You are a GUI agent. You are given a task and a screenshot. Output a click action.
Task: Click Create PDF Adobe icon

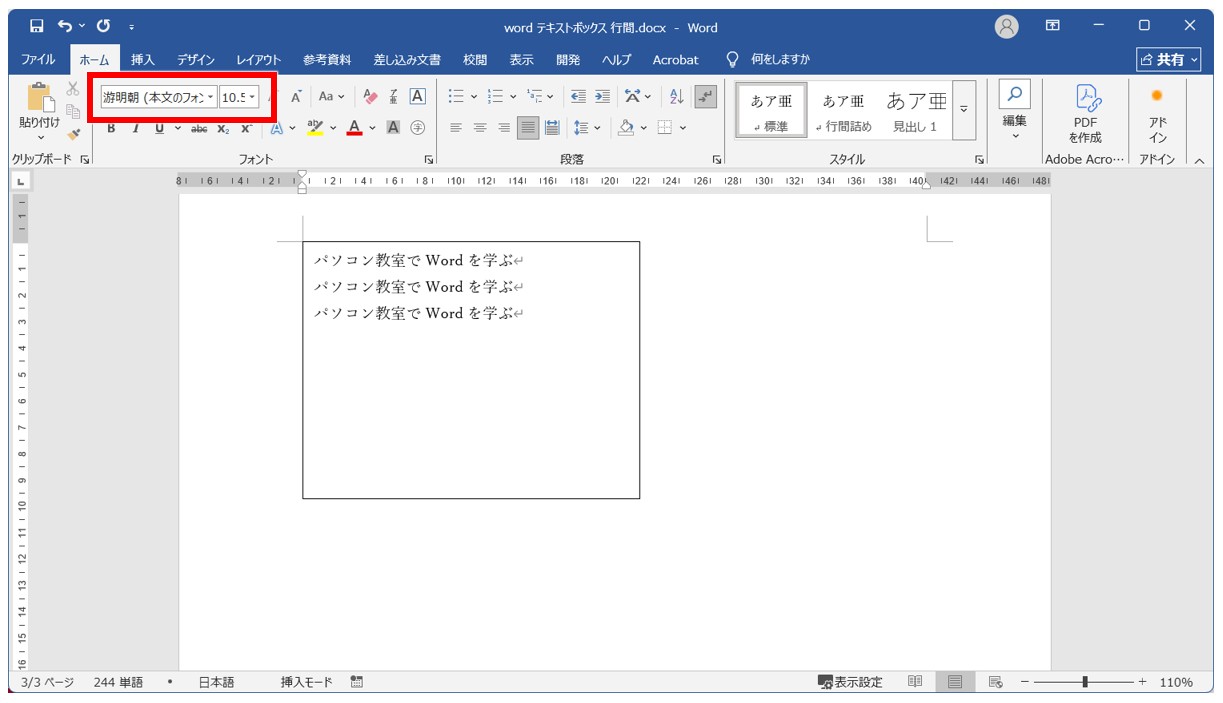[x=1085, y=113]
